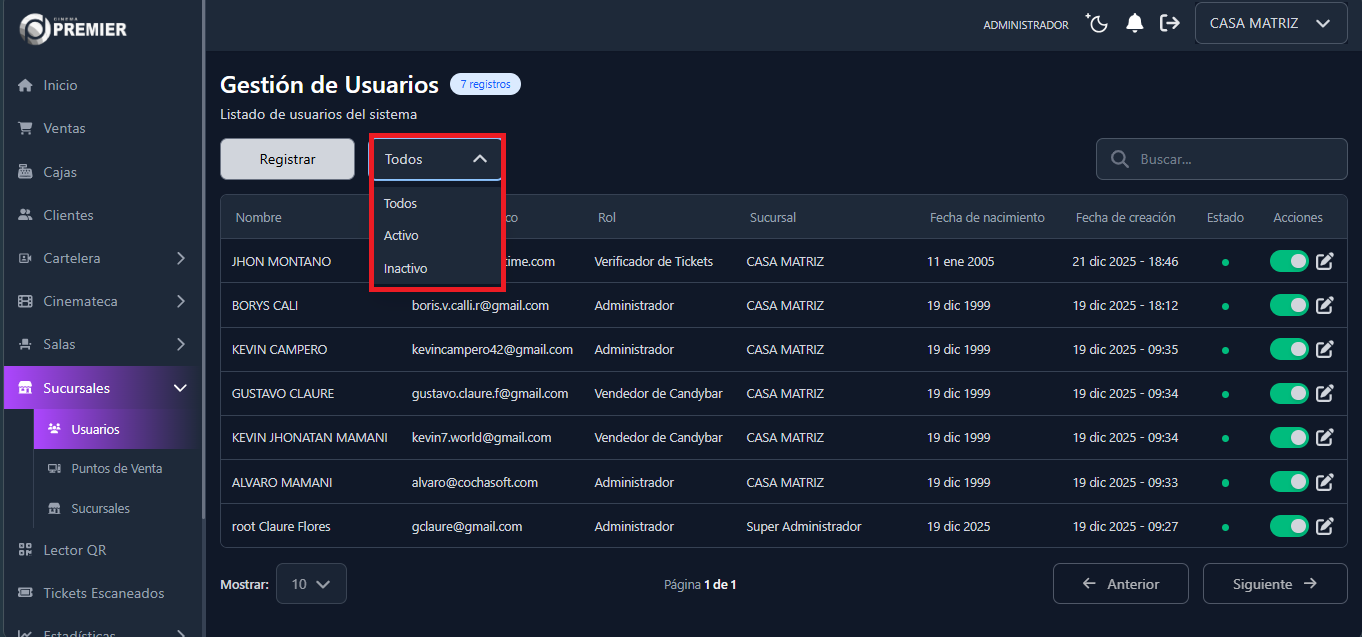Open CASA MATRIZ branch selector dropdown
The height and width of the screenshot is (637, 1362).
coord(1270,23)
